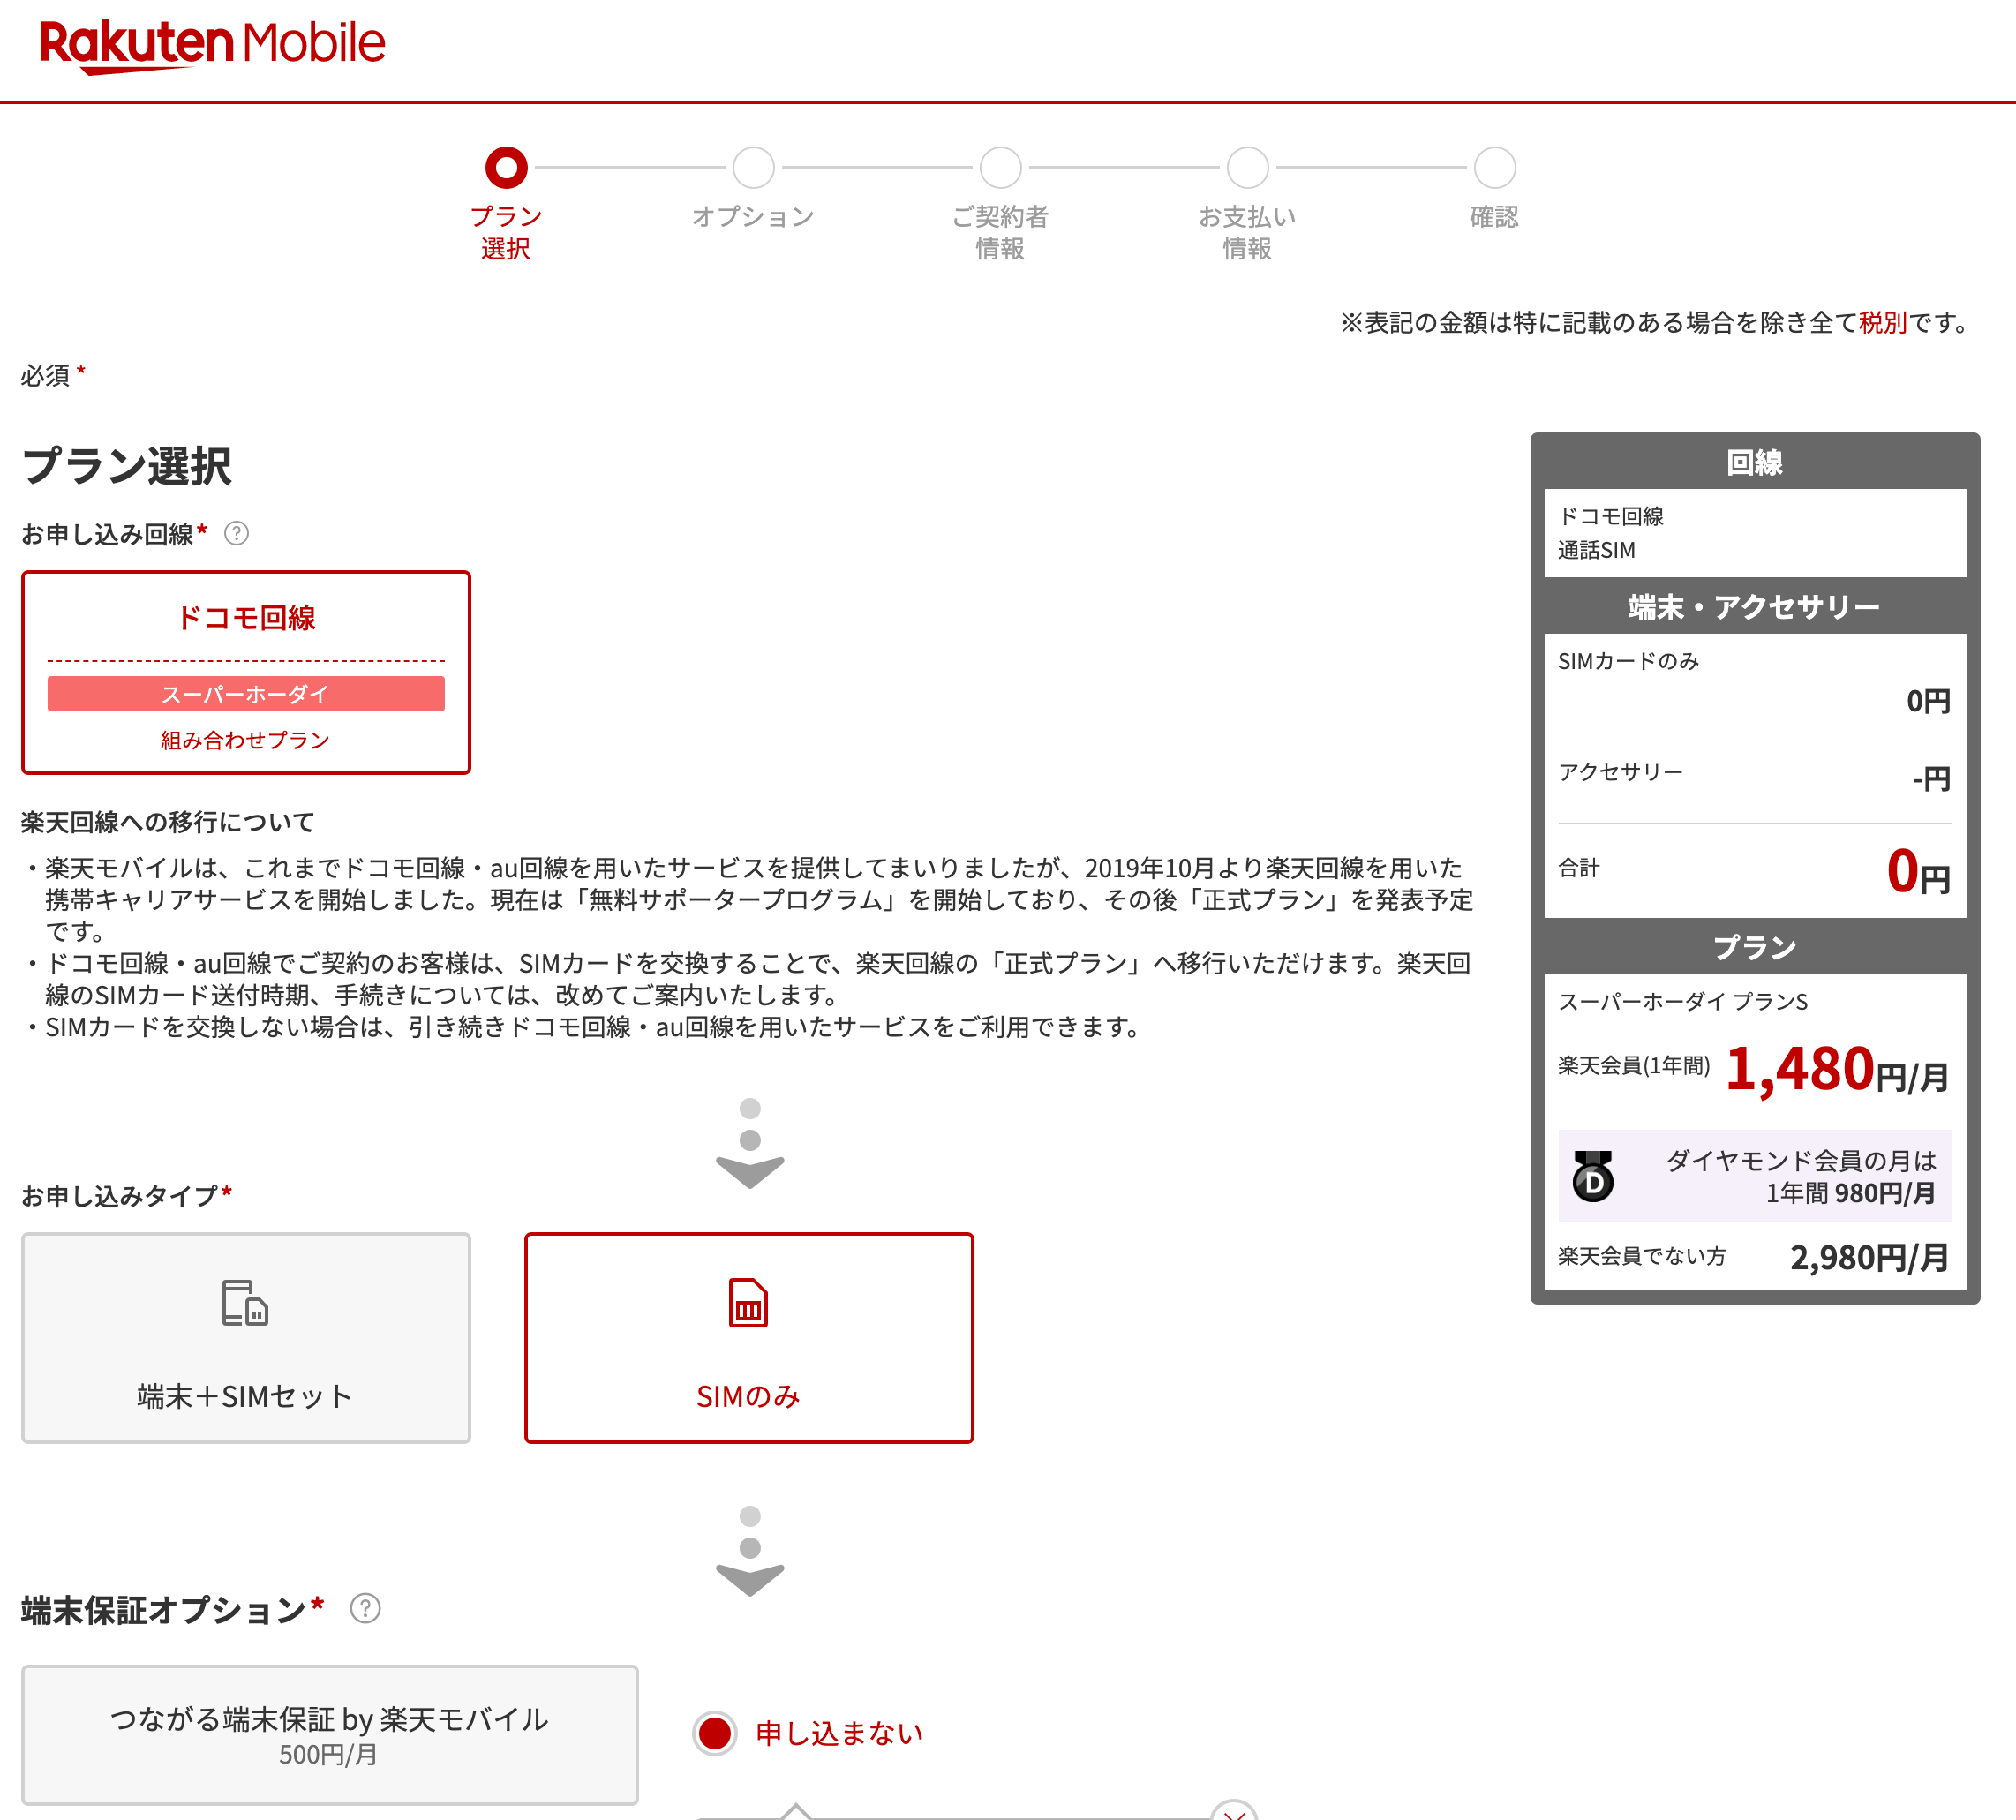Click the 組み合わせプラン text
This screenshot has height=1820, width=2016.
click(245, 740)
